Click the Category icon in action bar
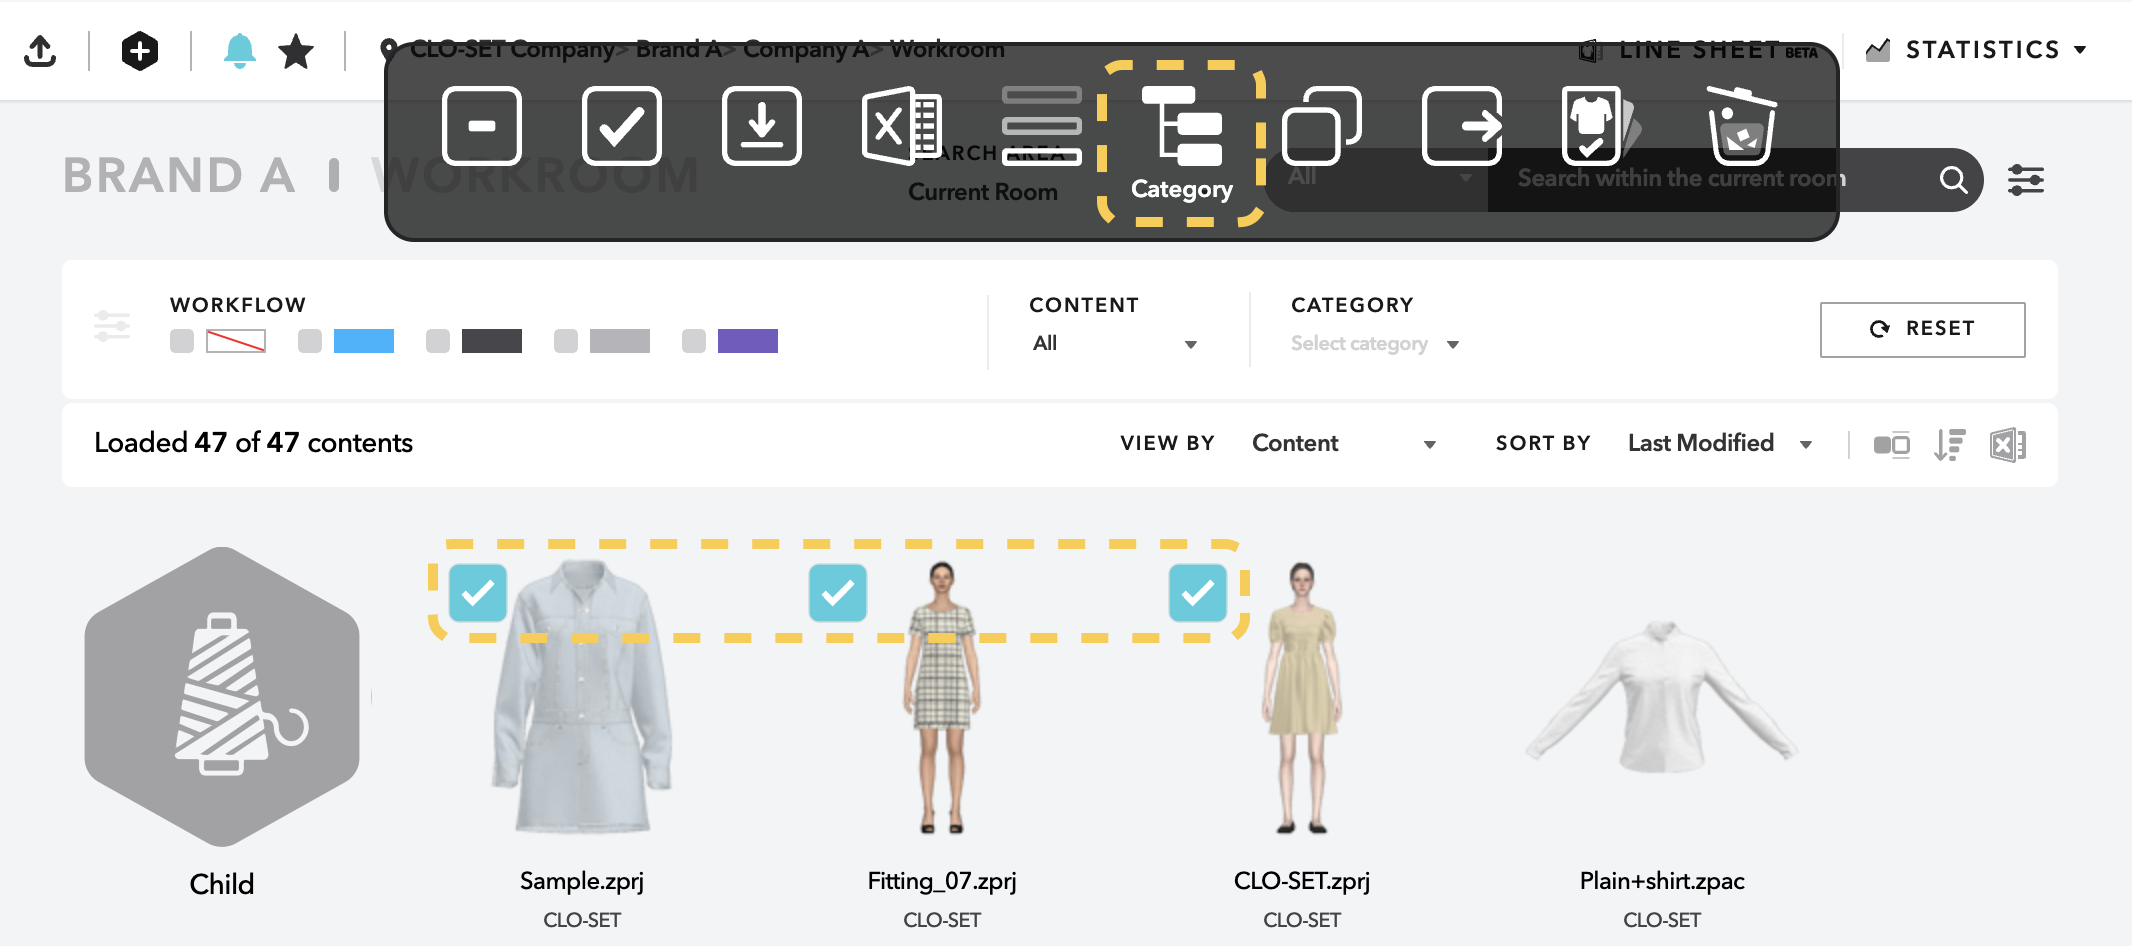The height and width of the screenshot is (946, 2132). click(x=1182, y=144)
